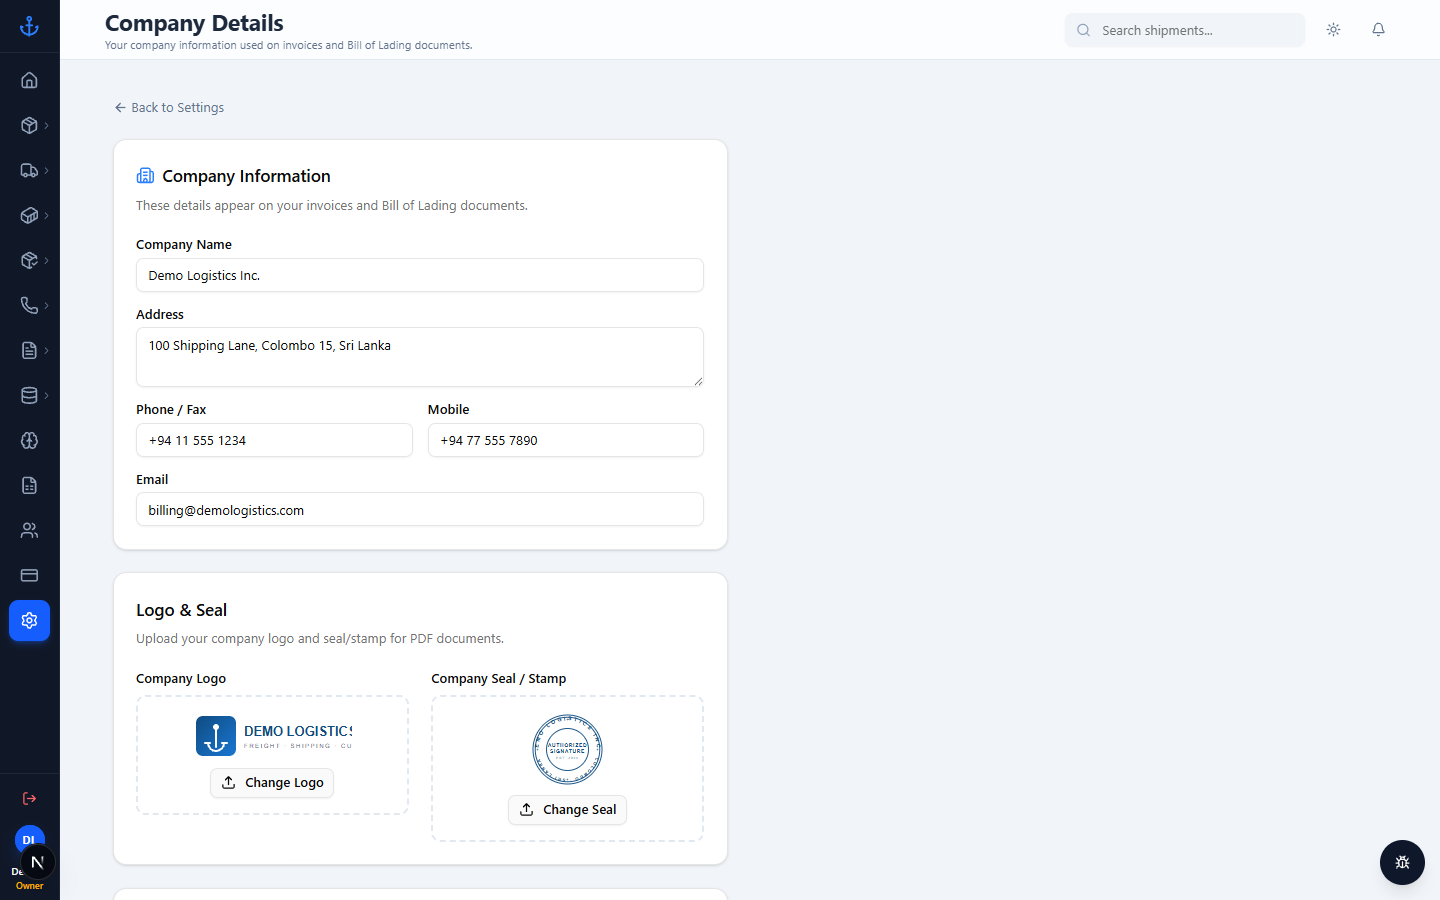Expand the chevron beside the document icon
Screen dimensions: 1440x900
(46, 350)
